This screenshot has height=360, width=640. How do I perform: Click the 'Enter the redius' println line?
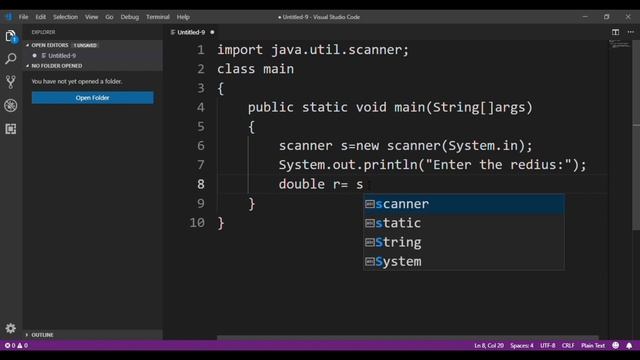click(x=433, y=165)
